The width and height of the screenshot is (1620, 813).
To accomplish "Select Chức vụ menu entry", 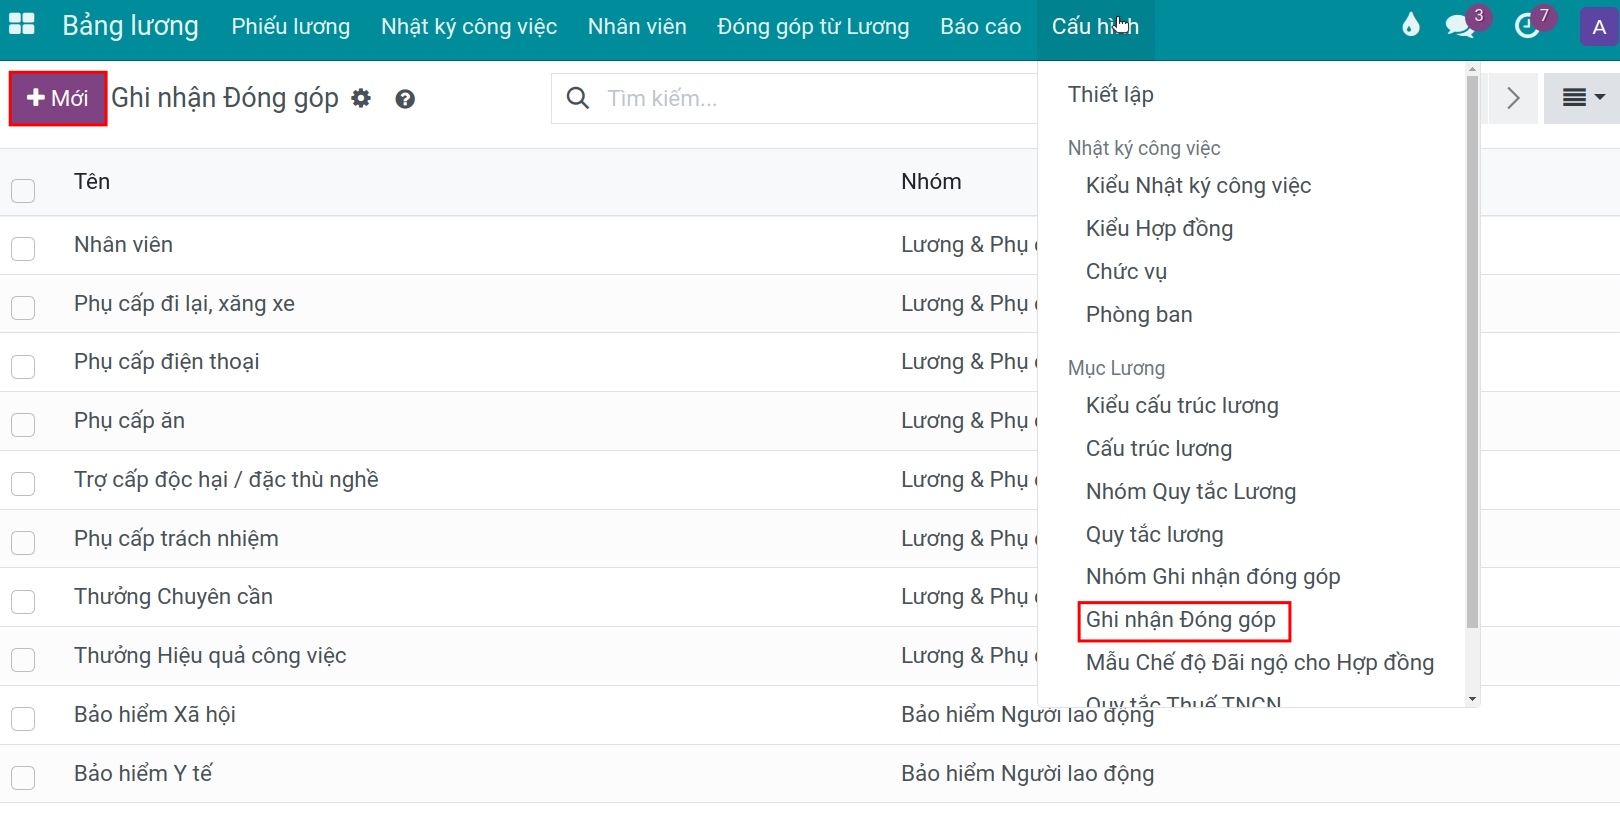I will coord(1127,272).
